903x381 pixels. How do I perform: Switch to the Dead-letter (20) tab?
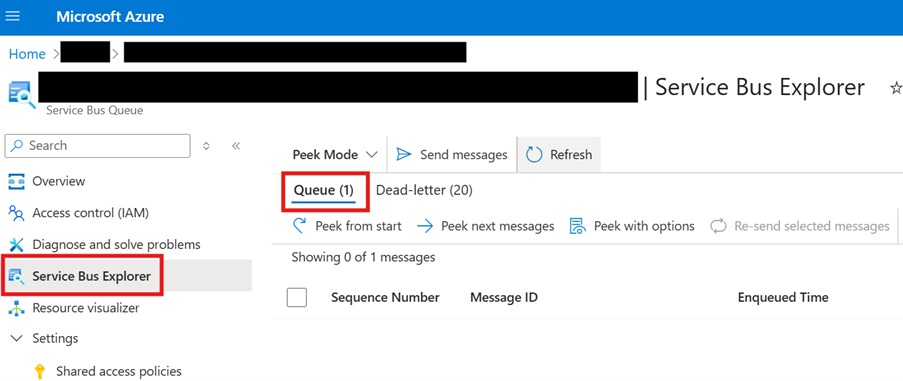[x=424, y=190]
